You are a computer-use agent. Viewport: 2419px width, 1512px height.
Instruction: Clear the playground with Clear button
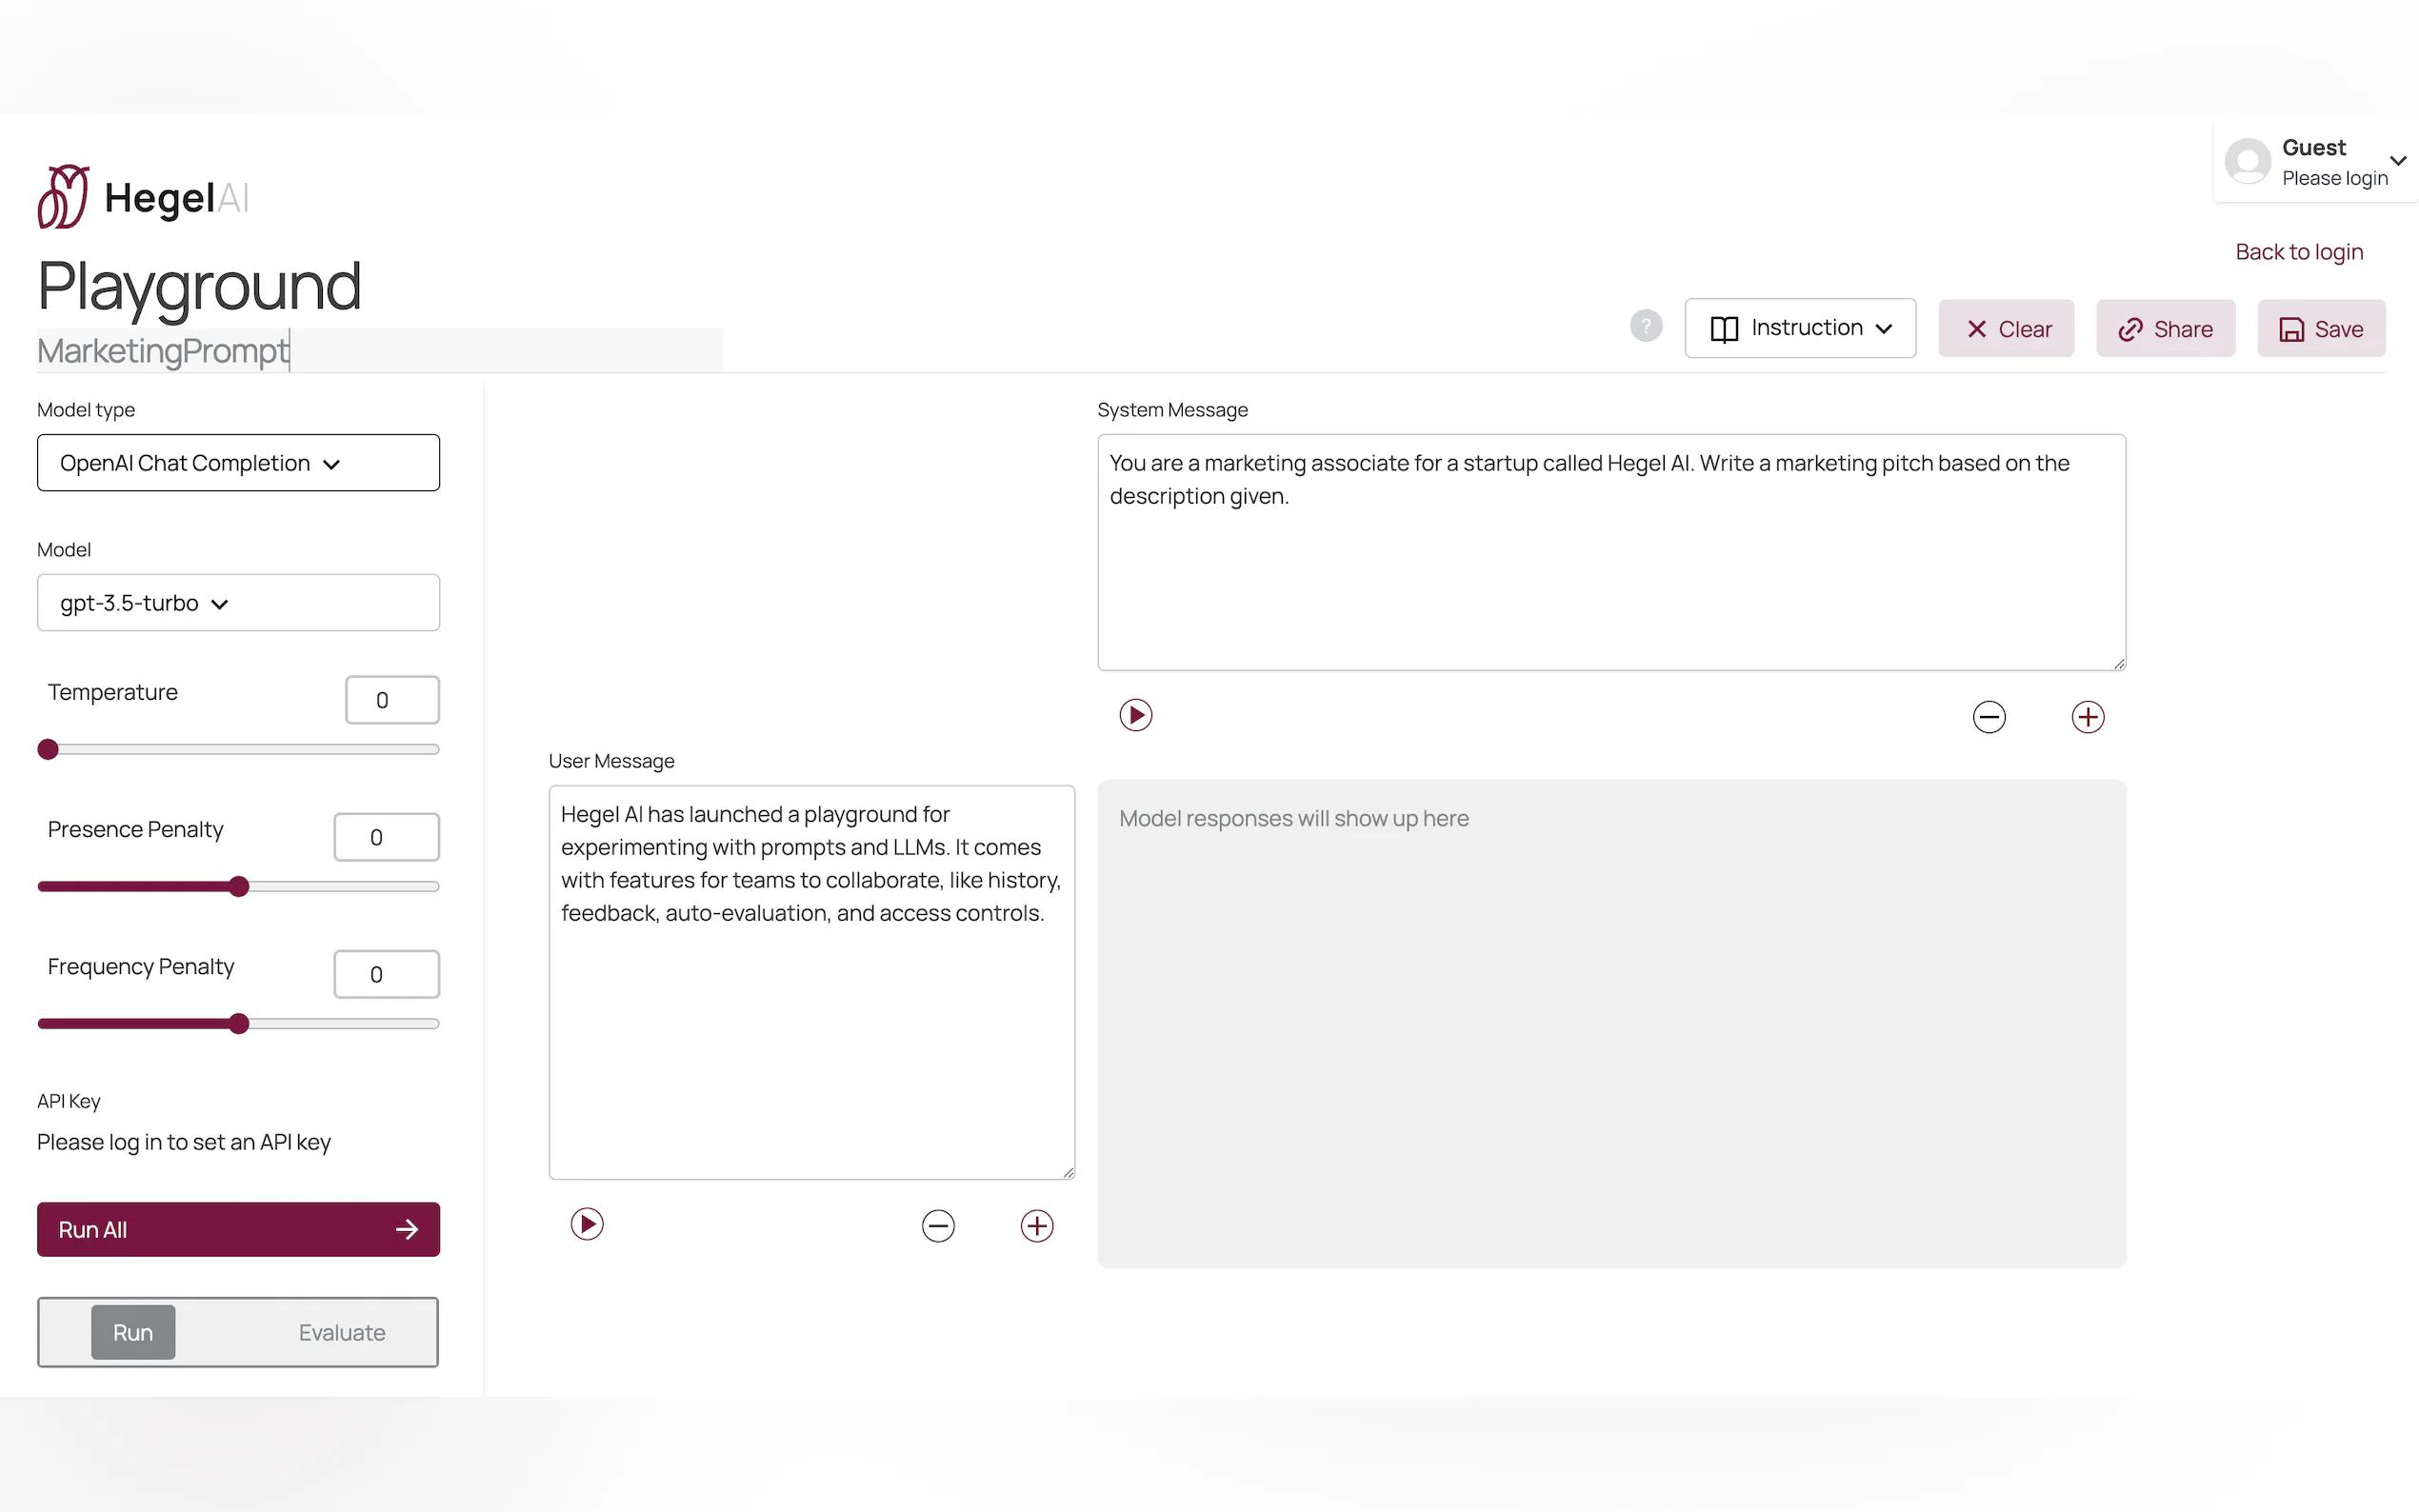(x=2006, y=329)
